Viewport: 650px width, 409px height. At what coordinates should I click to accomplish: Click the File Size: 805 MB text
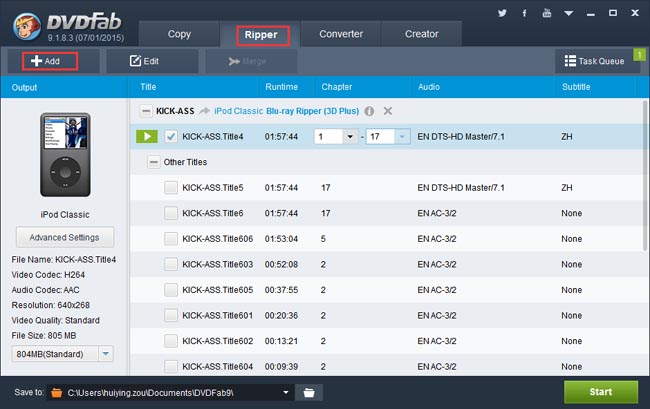click(x=44, y=336)
